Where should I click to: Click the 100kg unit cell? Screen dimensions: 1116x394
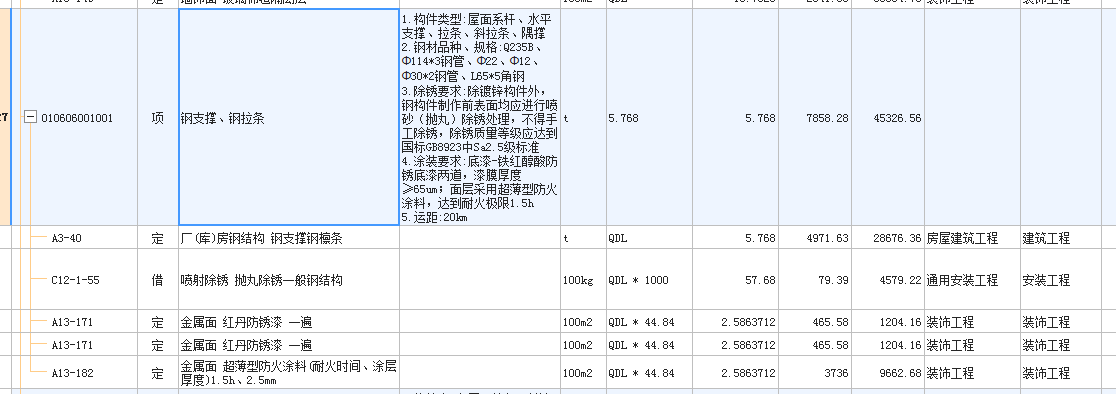pos(583,279)
